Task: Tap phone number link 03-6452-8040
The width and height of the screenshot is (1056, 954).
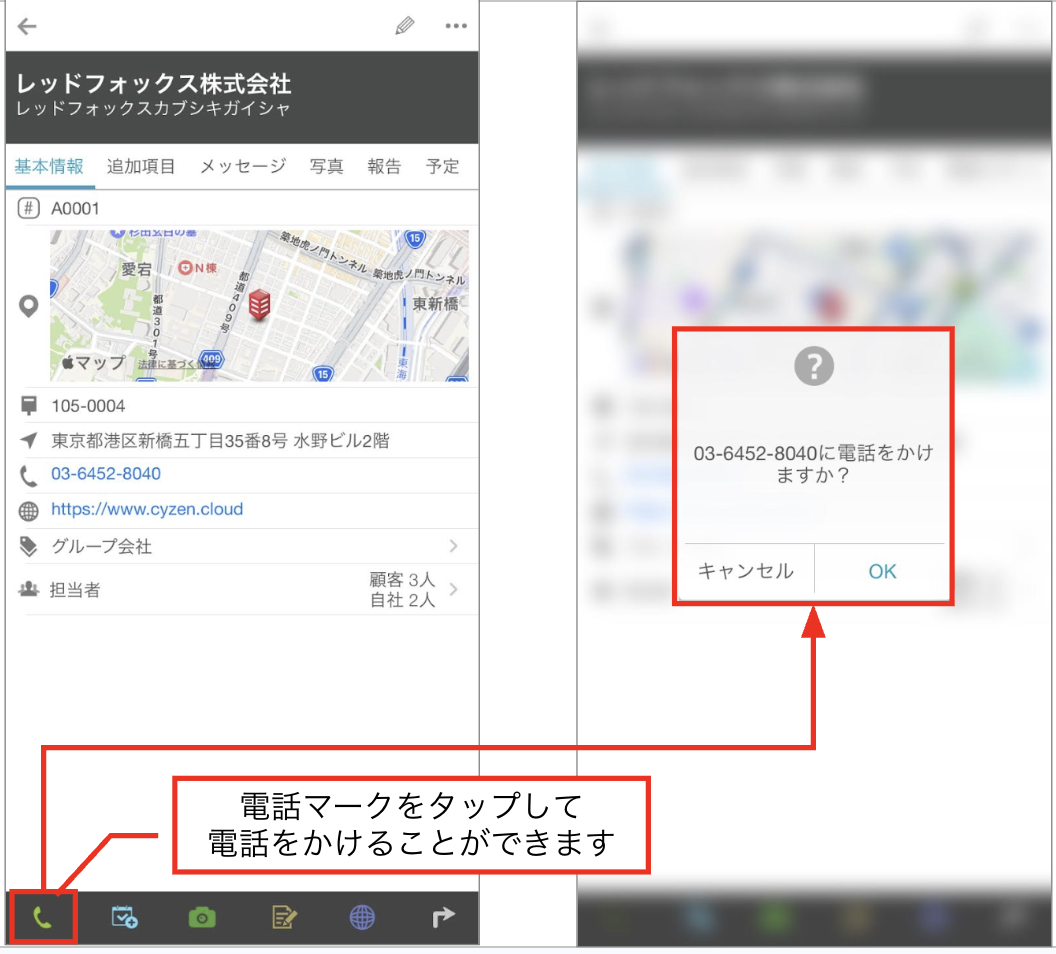Action: click(106, 474)
